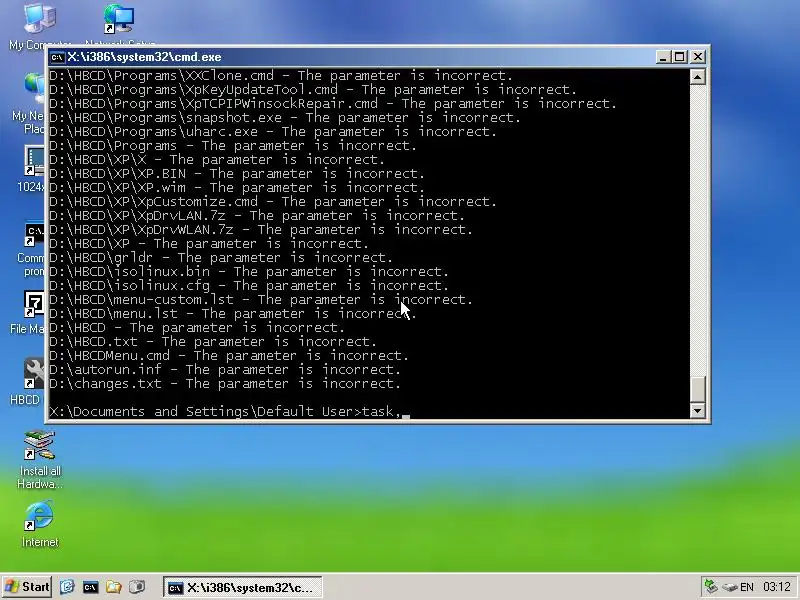Click the 'D:\HBCD\XP\XP.BIN' line
Image resolution: width=800 pixels, height=600 pixels.
tap(237, 174)
